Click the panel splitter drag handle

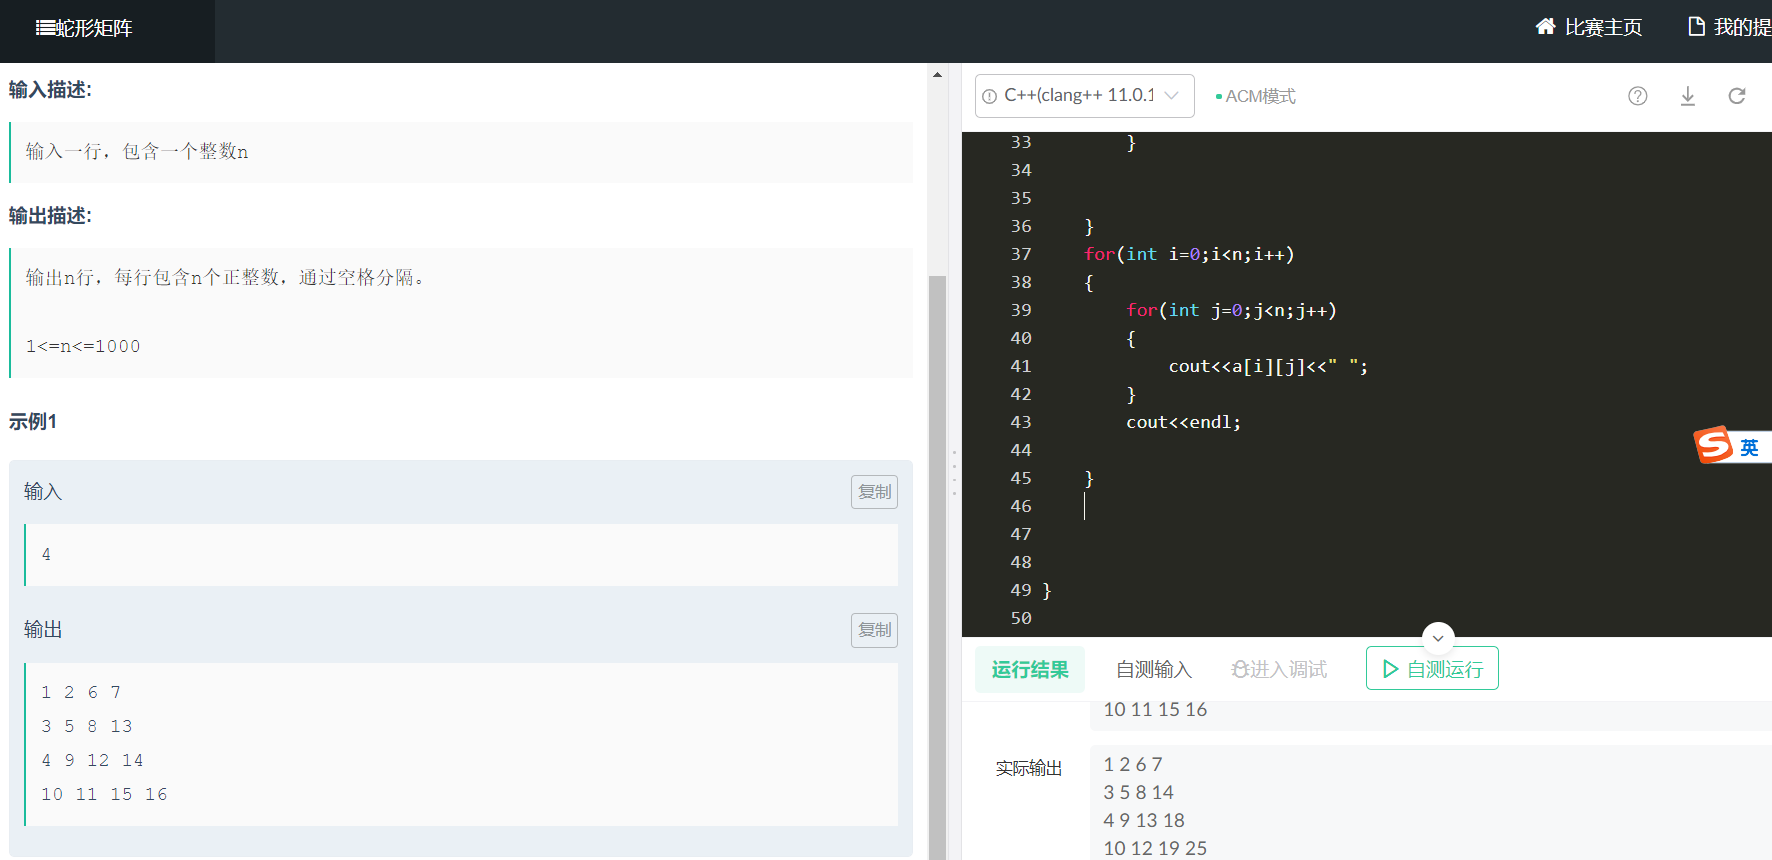click(954, 472)
